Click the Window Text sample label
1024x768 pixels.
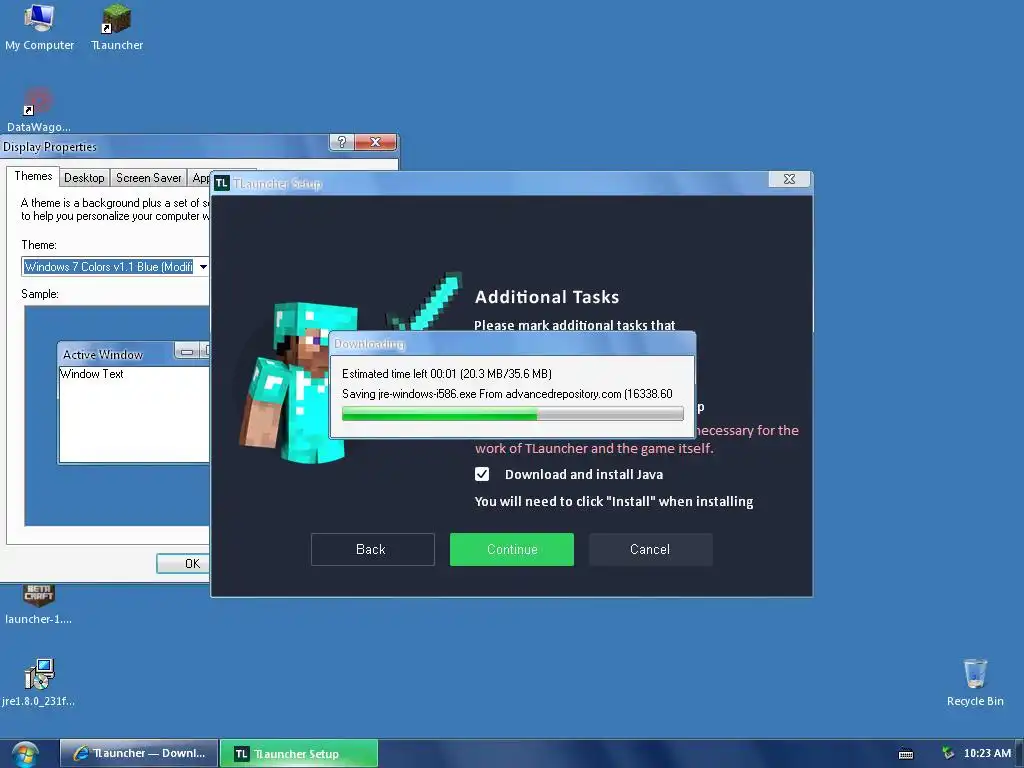pos(91,374)
